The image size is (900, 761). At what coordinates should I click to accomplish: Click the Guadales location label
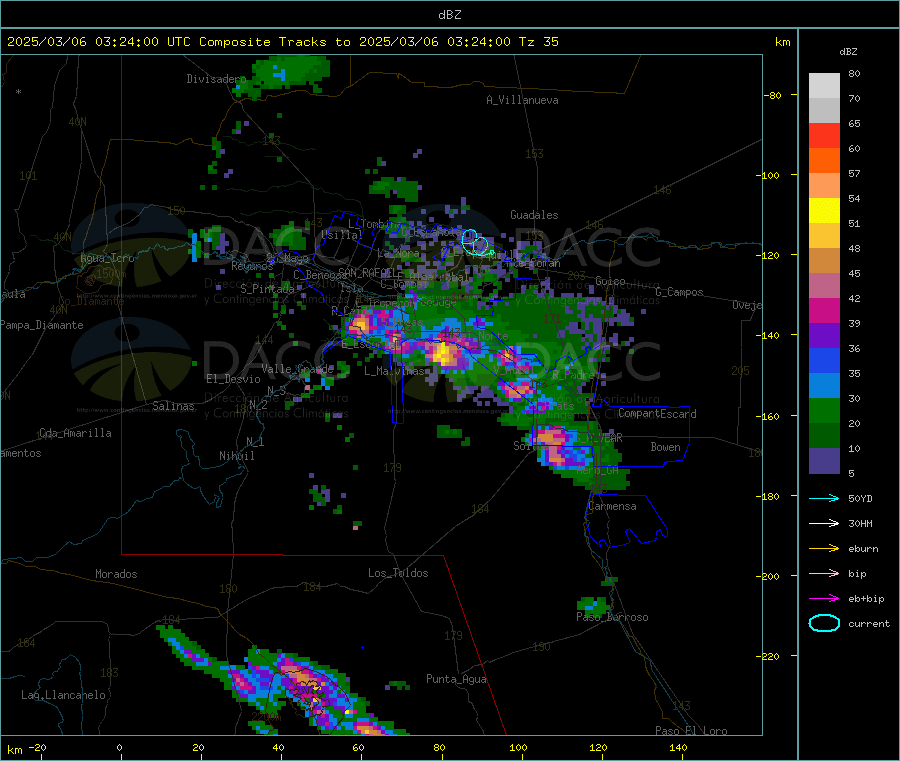click(x=534, y=215)
